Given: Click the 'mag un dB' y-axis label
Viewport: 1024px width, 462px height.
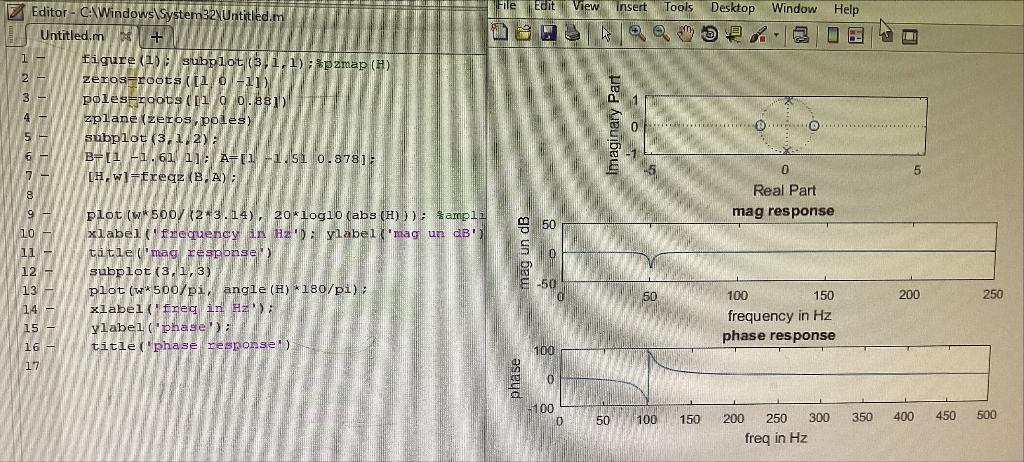Looking at the screenshot, I should tap(526, 252).
